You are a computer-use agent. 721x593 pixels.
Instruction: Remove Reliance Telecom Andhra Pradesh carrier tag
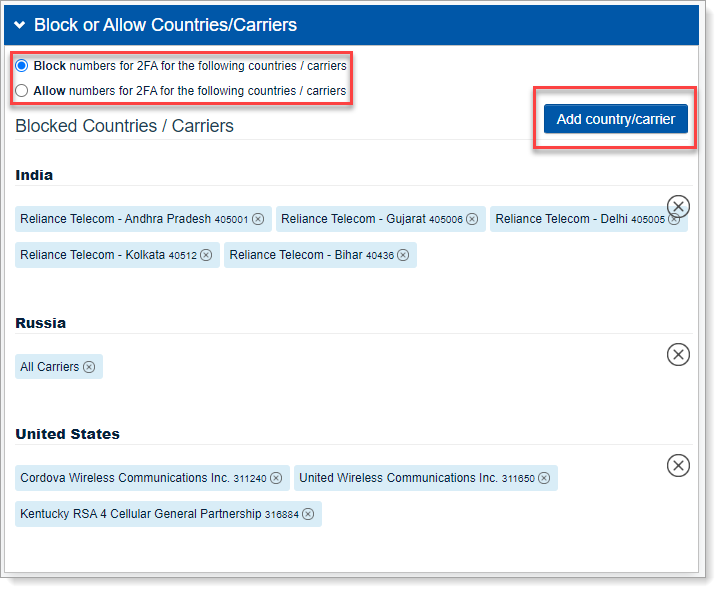click(x=258, y=219)
